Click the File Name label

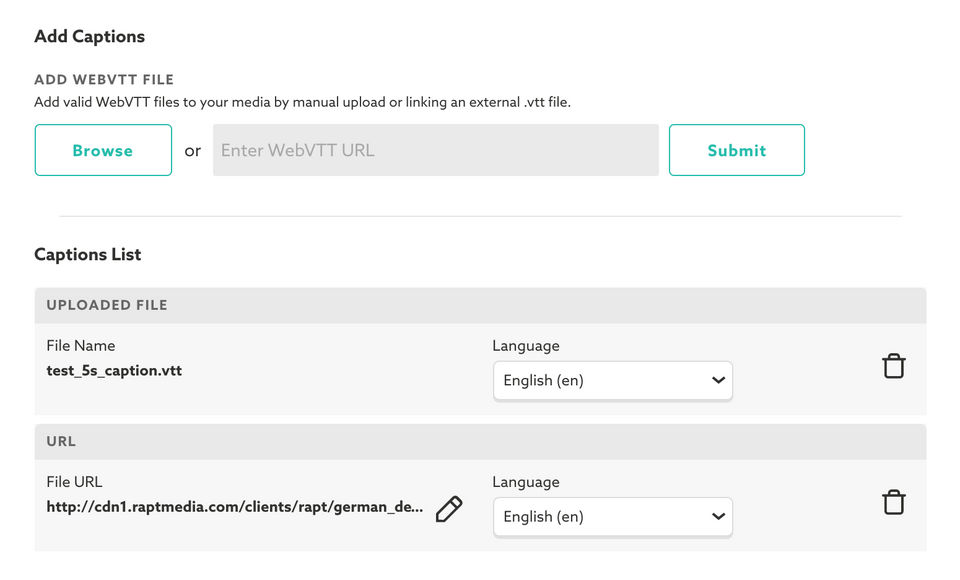81,345
